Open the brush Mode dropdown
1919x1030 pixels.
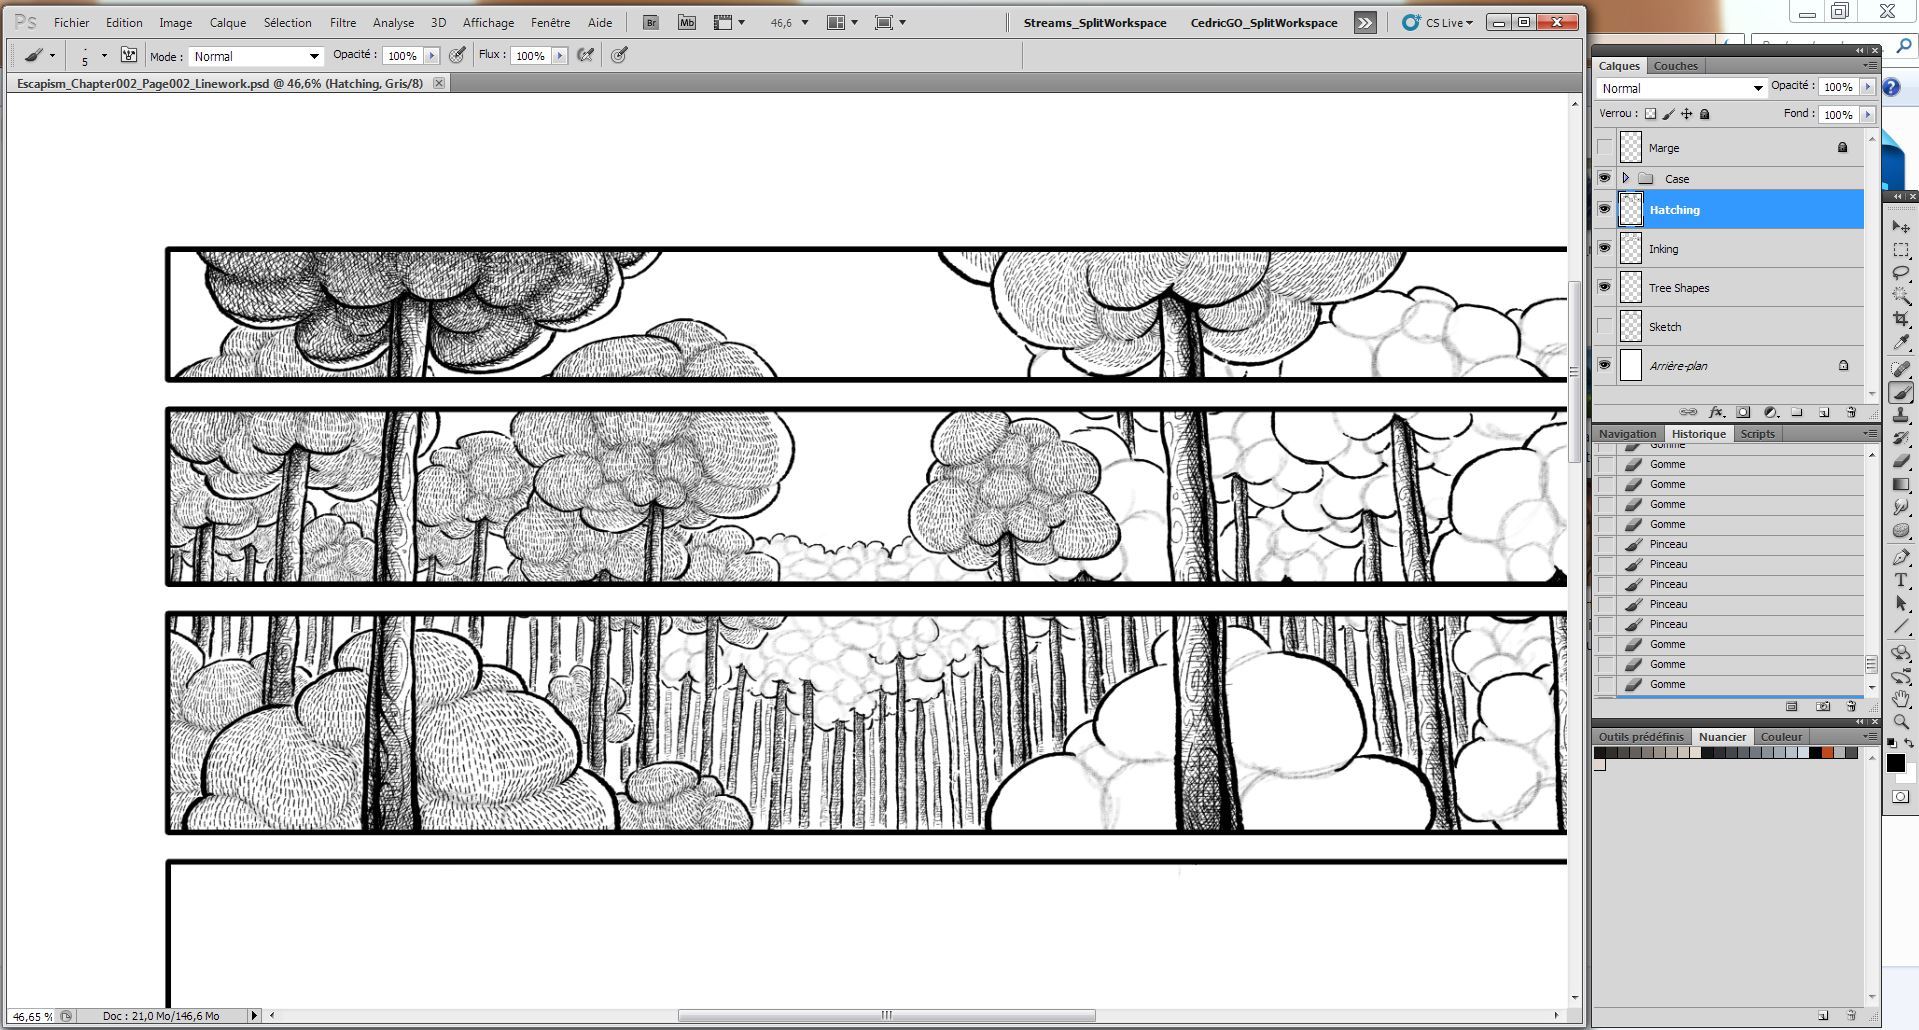click(x=256, y=56)
